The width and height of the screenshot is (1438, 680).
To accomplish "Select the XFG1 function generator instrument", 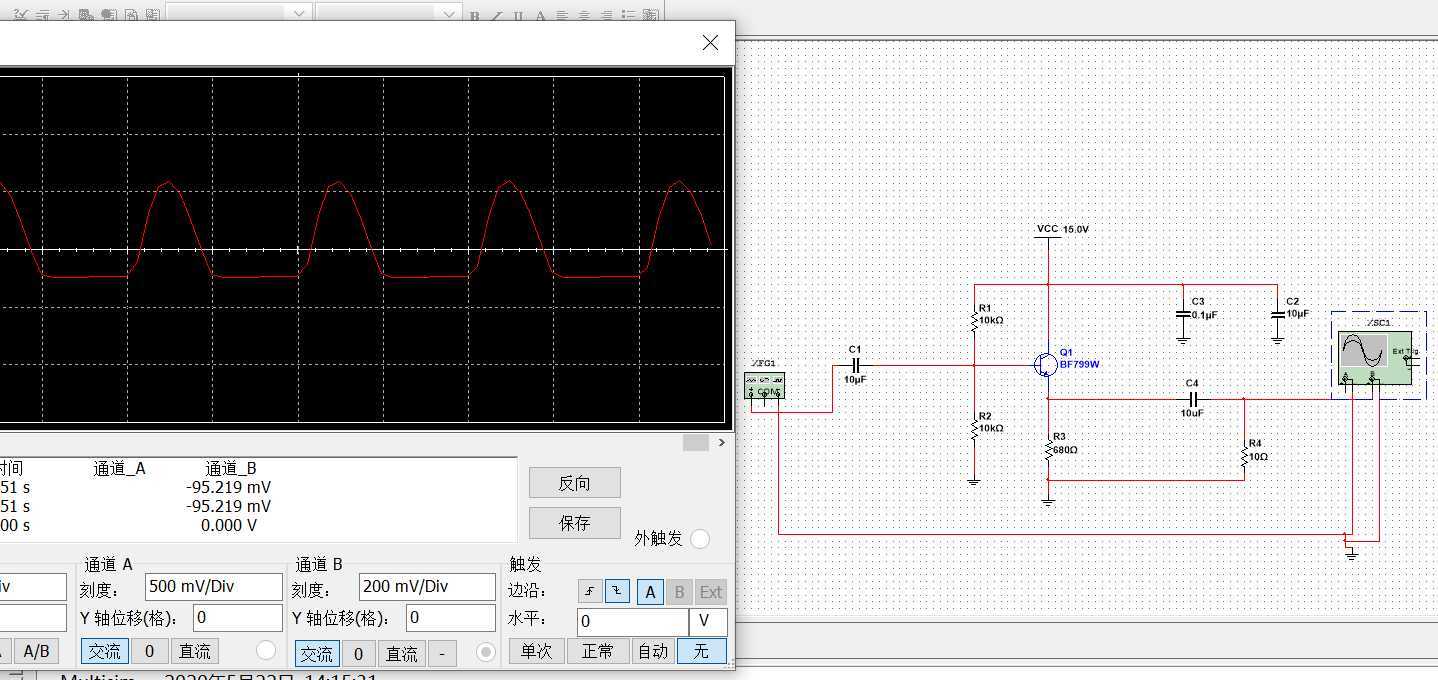I will [x=765, y=385].
